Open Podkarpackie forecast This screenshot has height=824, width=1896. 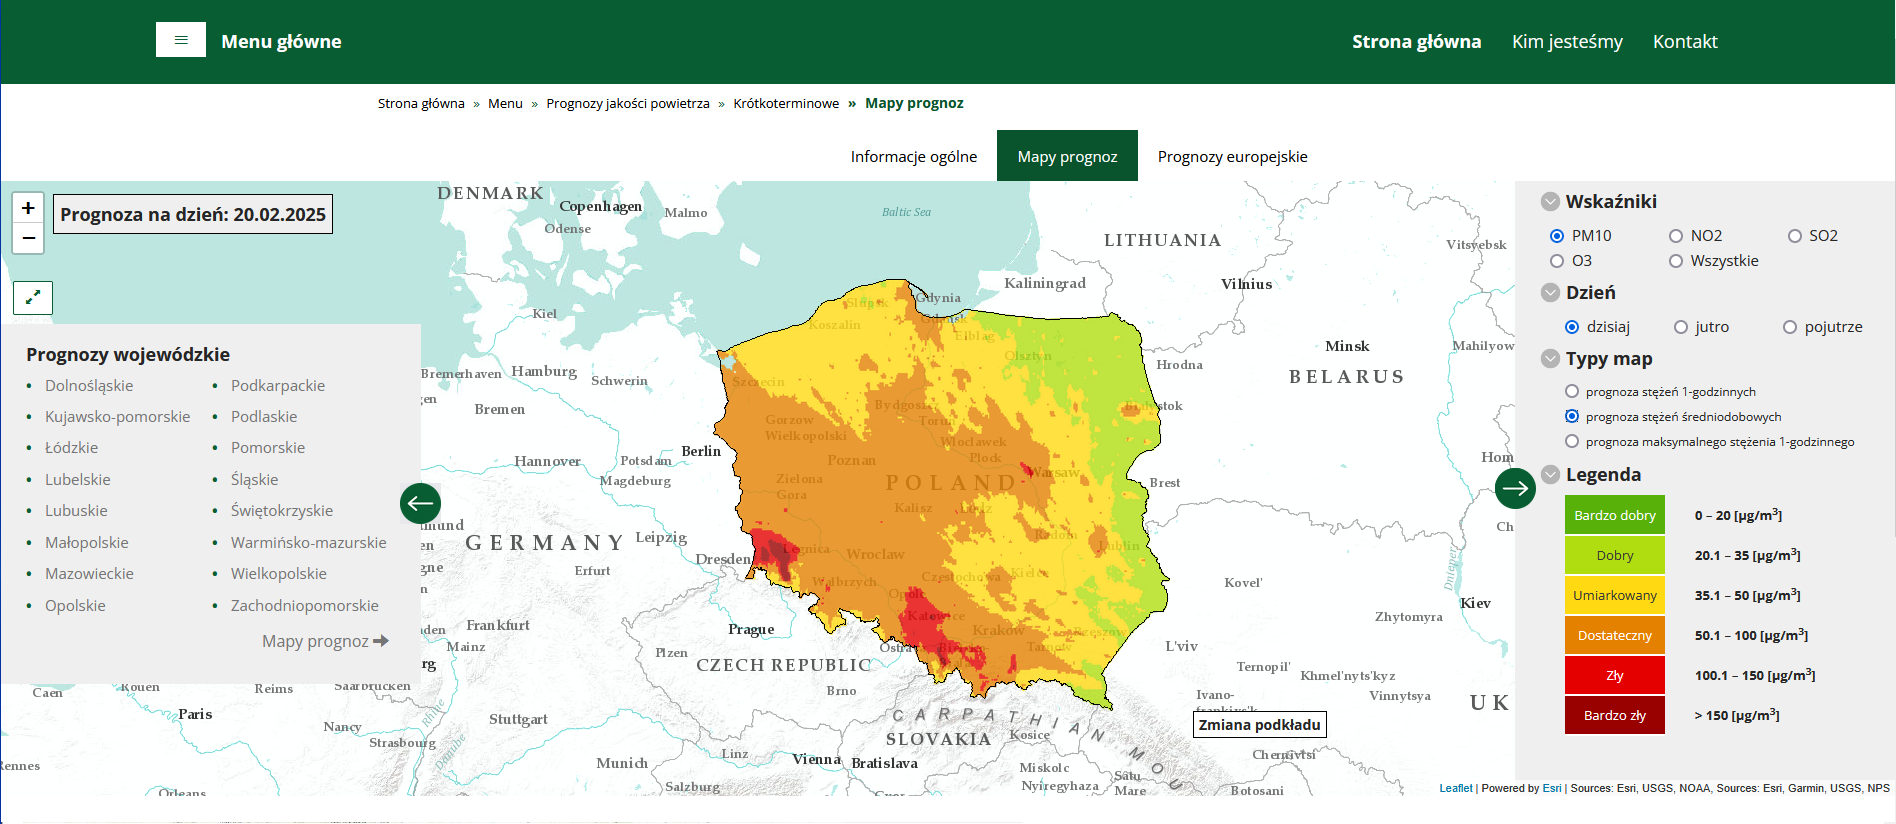(x=278, y=386)
